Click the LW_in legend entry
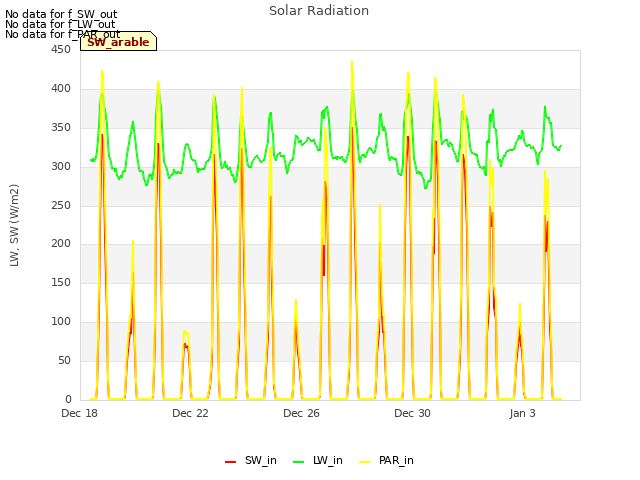This screenshot has width=640, height=480. coord(318,460)
